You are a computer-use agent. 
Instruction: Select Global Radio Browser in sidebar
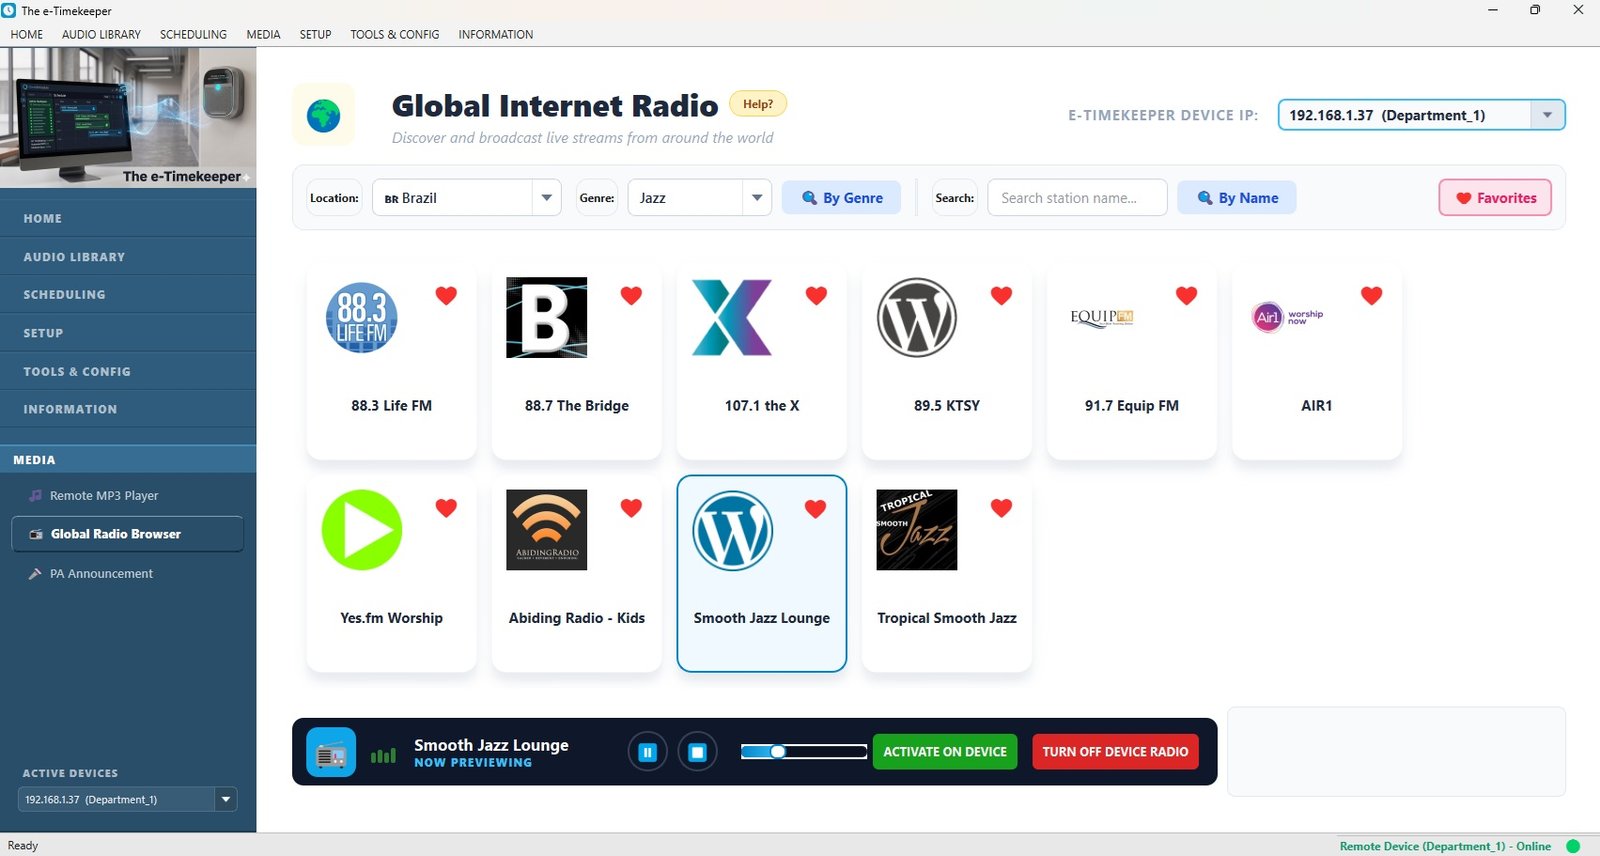point(128,534)
